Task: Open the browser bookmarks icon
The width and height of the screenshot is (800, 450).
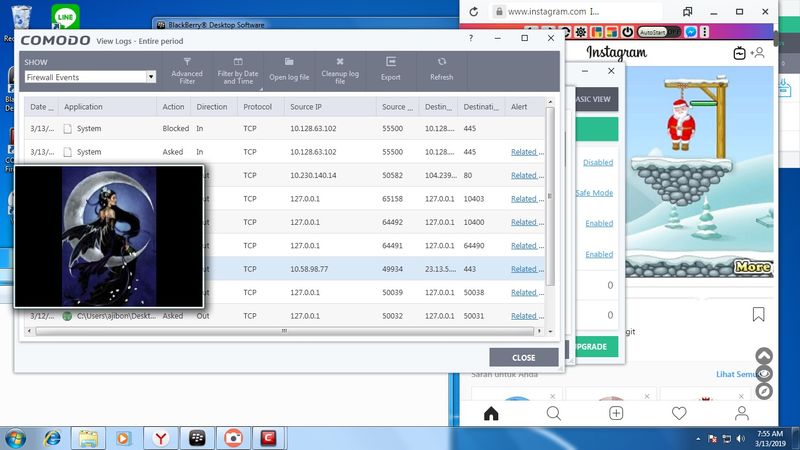Action: point(688,11)
